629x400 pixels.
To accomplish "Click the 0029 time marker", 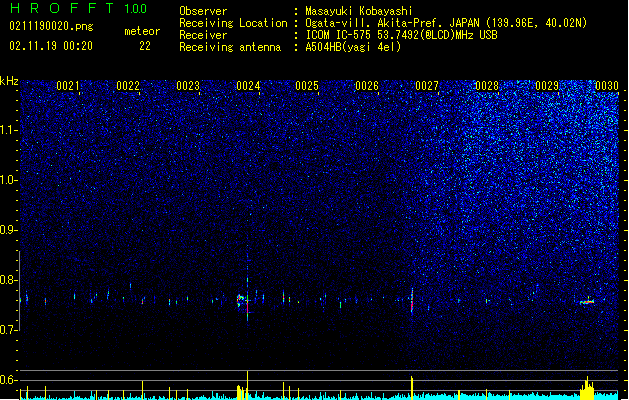I will coord(547,86).
